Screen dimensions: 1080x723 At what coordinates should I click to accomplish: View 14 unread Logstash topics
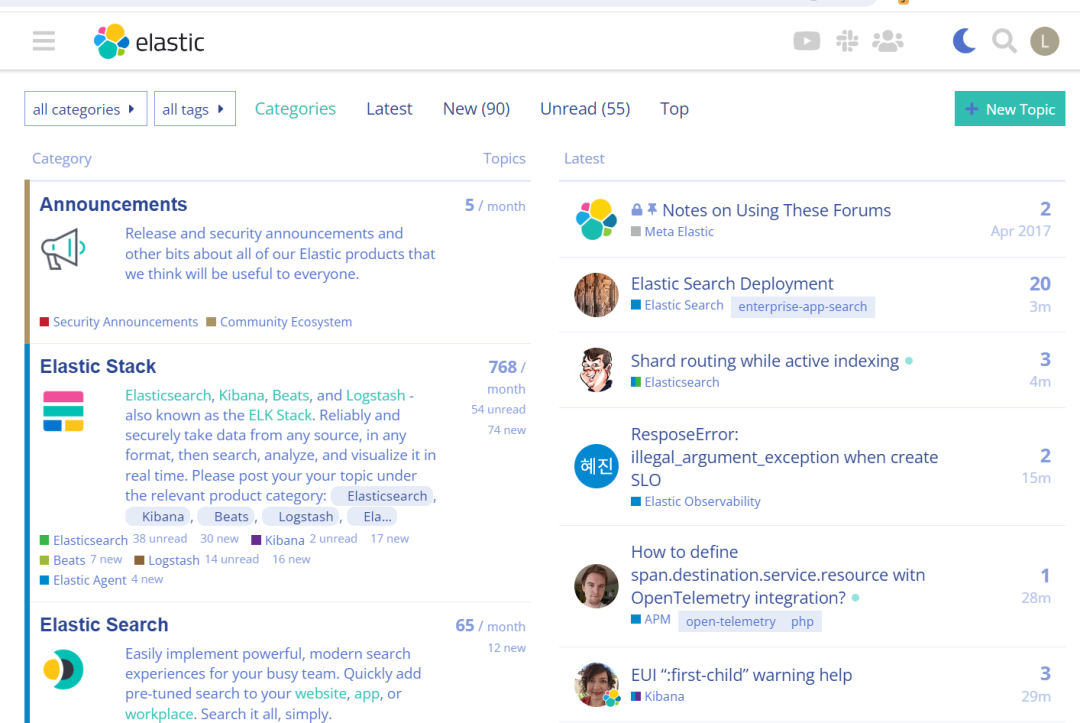coord(232,559)
